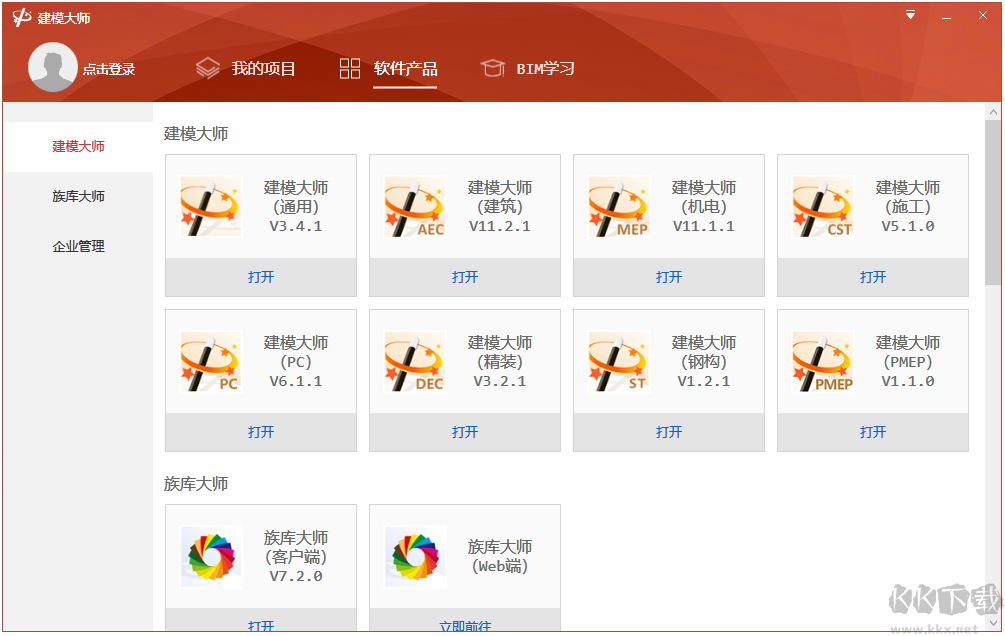Click the 族库大师 (客户端) V7.2.0 label
Viewport: 1005px width, 636px height.
296,556
